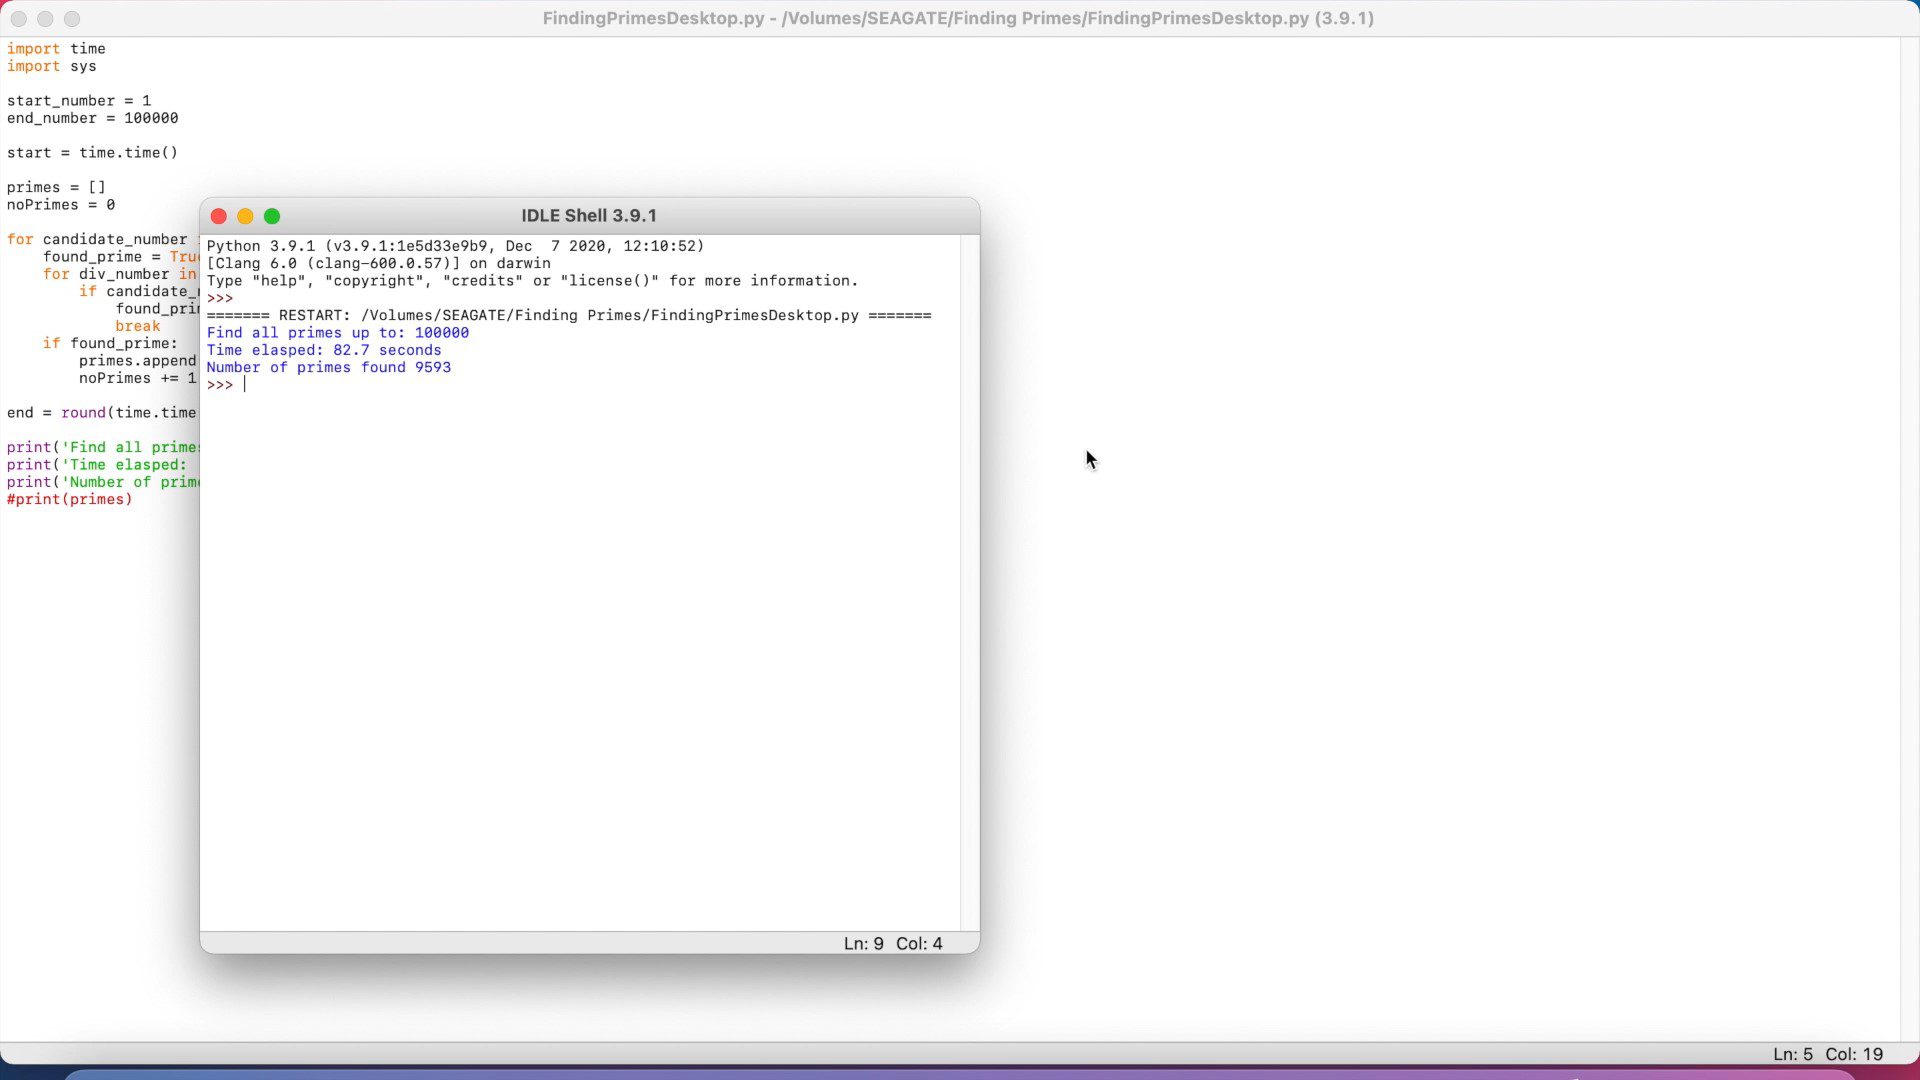The width and height of the screenshot is (1920, 1080).
Task: Click the shell's Col: 4 status indicator
Action: (919, 943)
